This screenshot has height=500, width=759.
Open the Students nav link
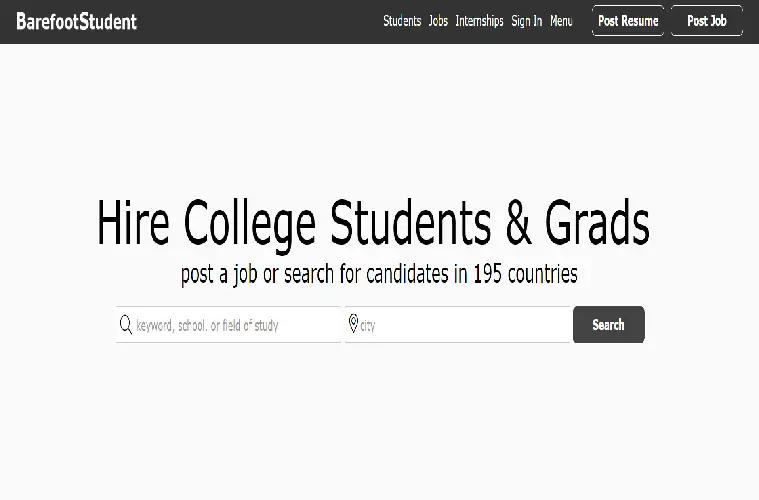point(402,21)
